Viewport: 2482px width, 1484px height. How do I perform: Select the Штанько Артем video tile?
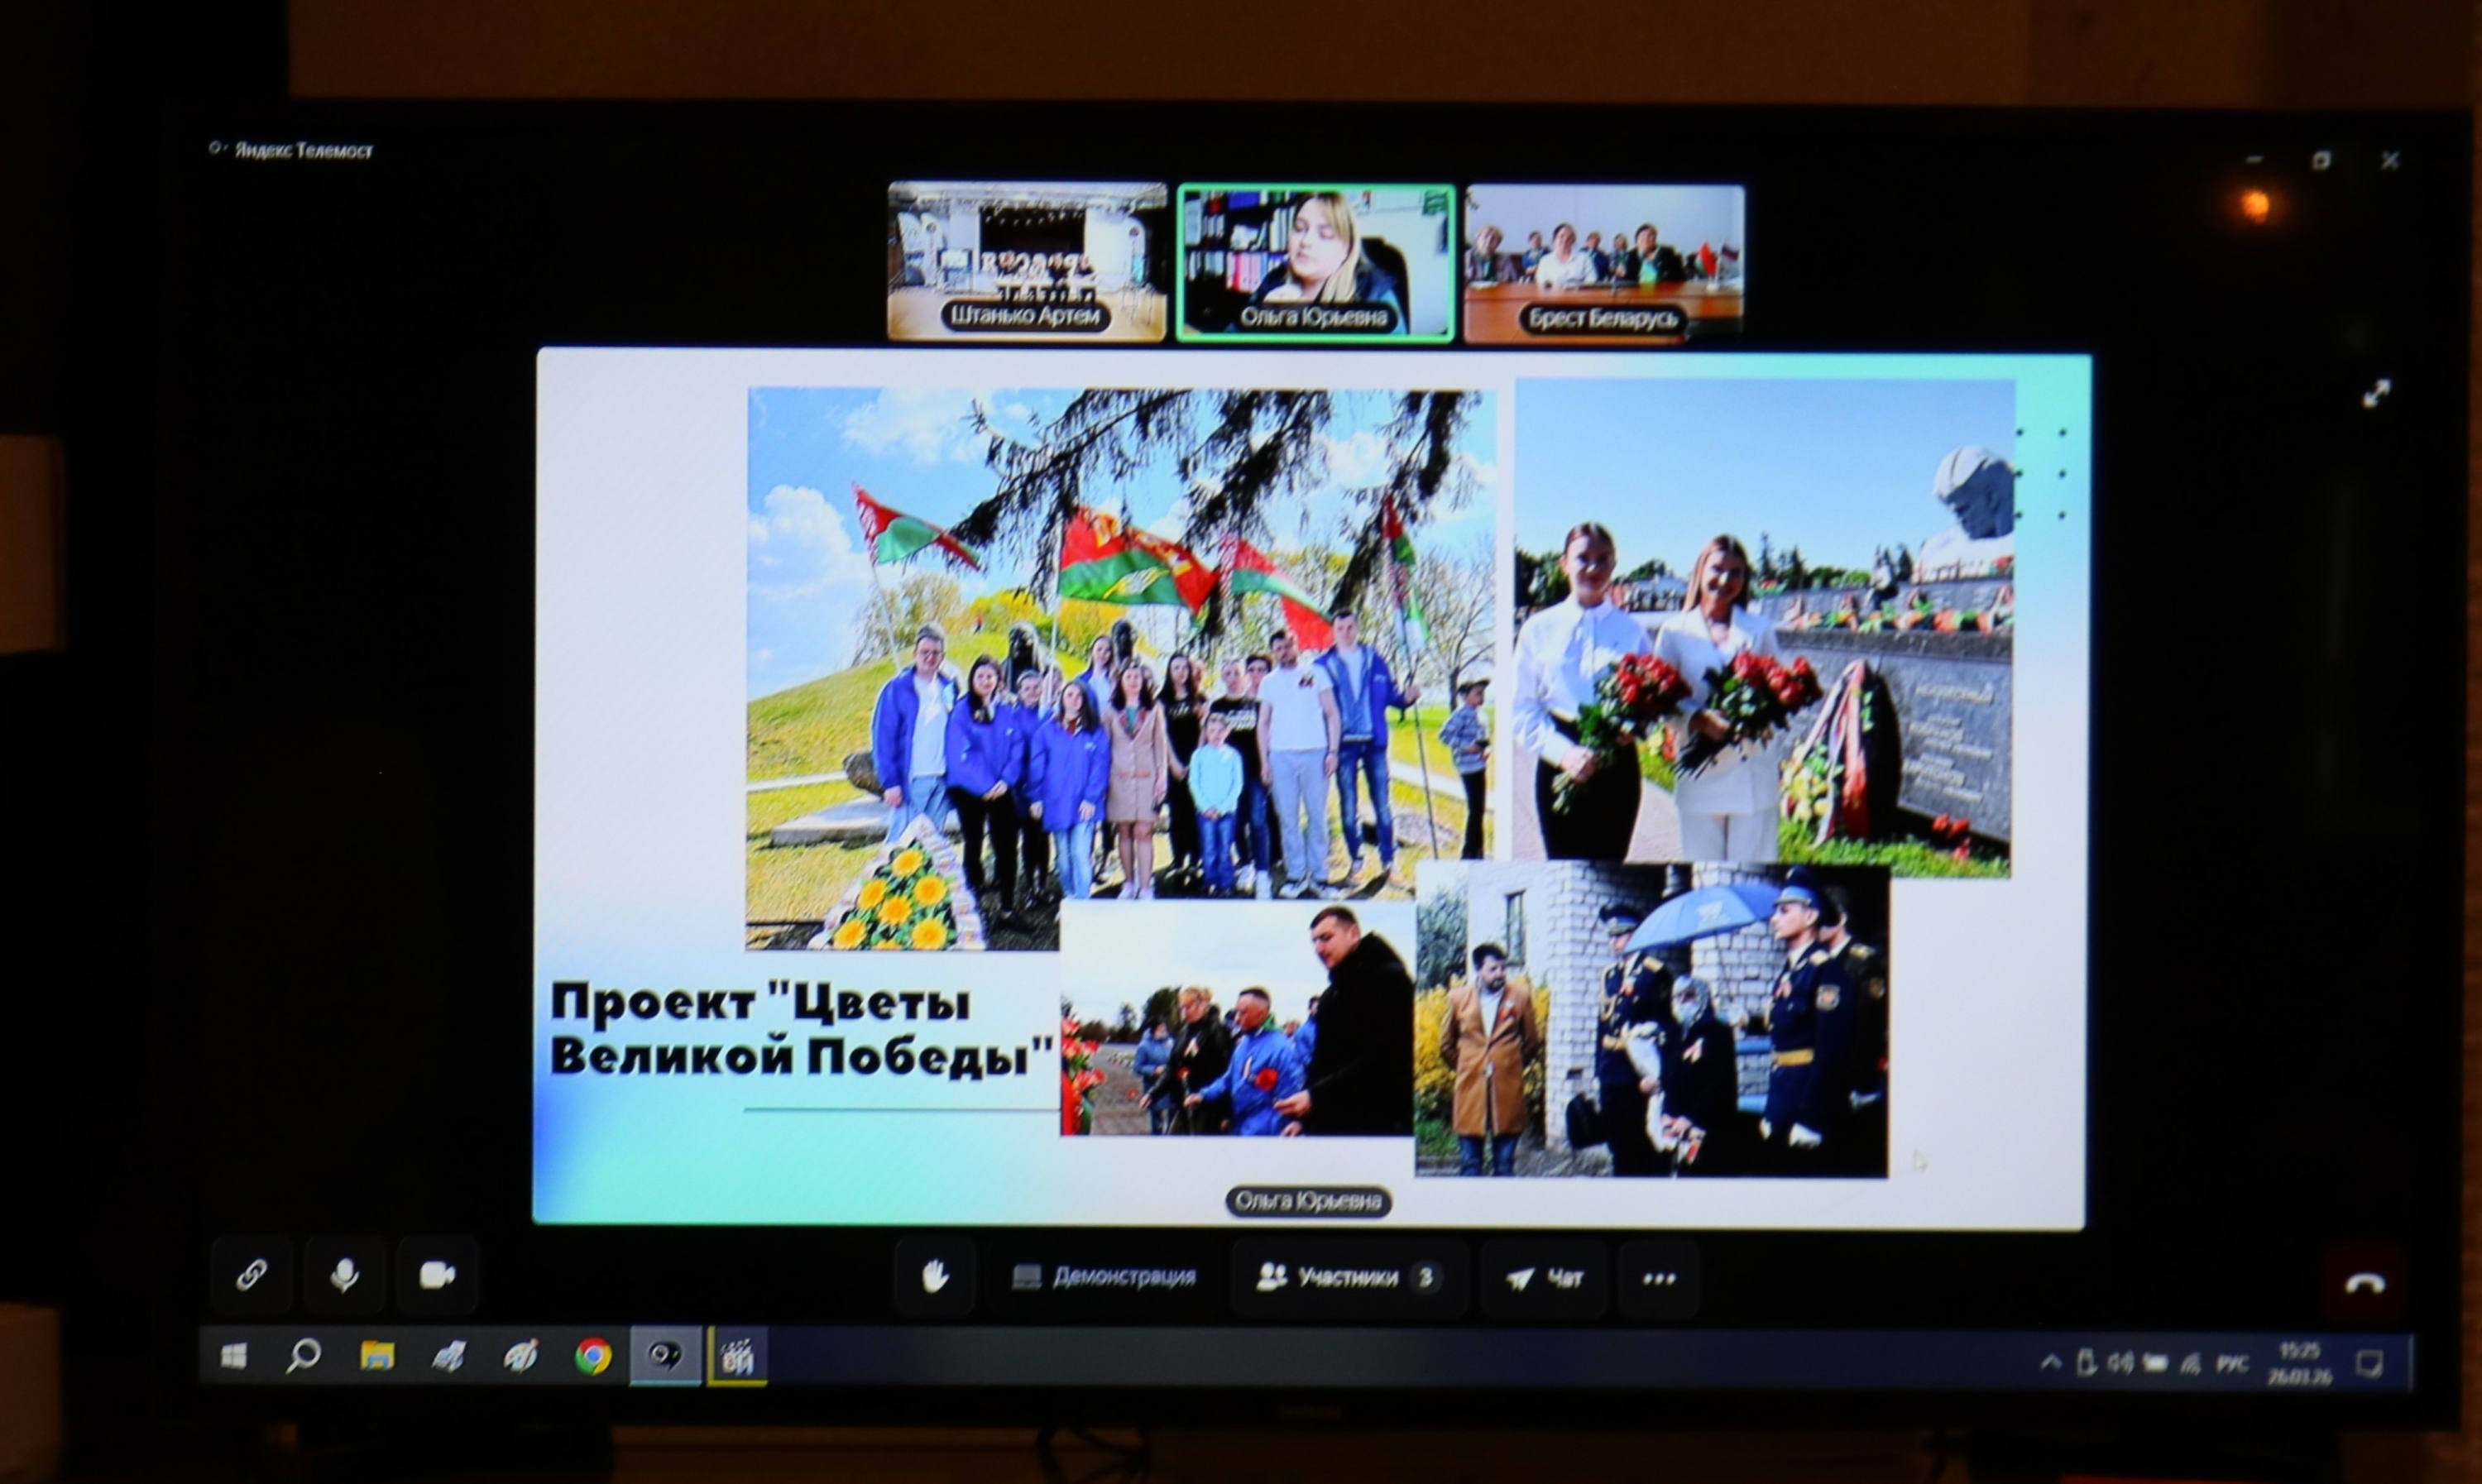[1027, 262]
